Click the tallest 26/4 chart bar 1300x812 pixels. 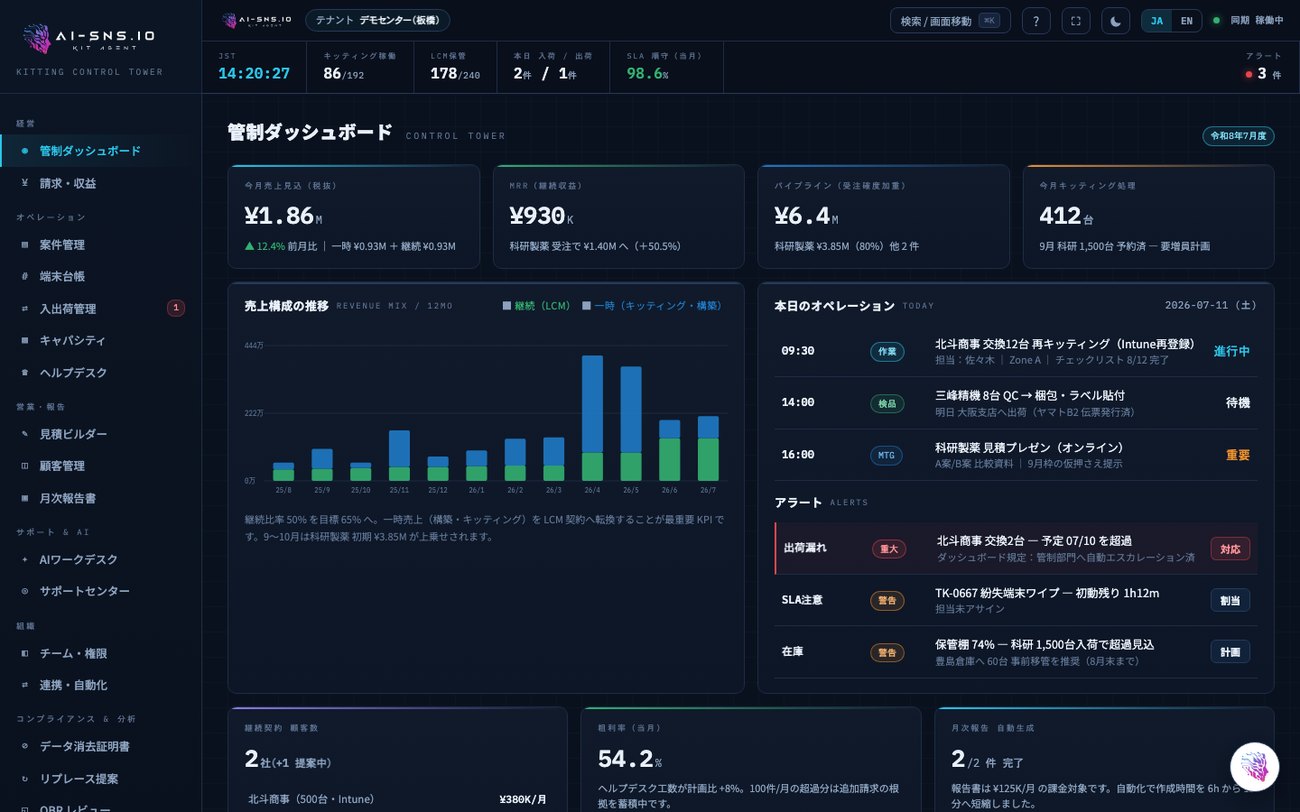coord(592,418)
